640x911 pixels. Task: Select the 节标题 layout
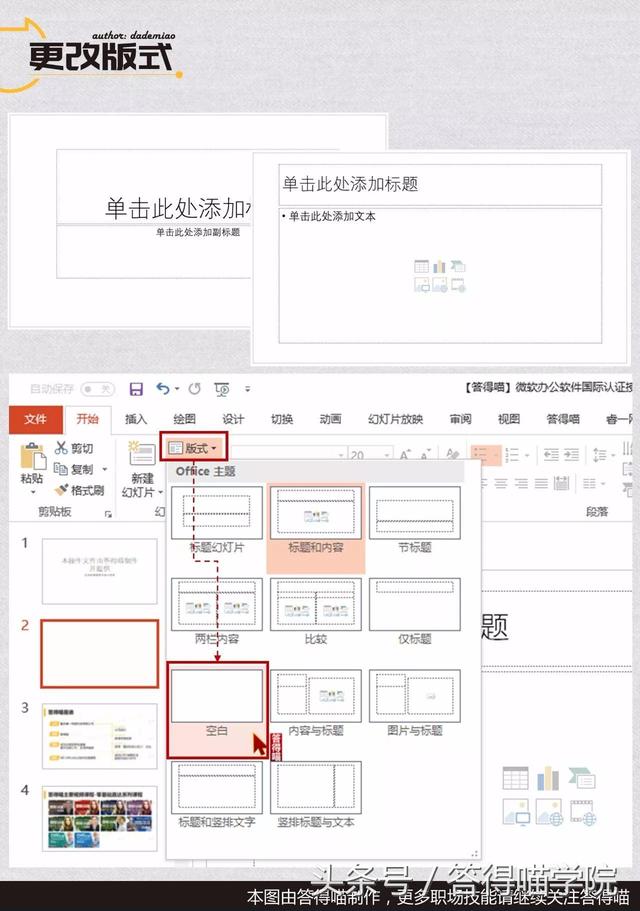(415, 521)
